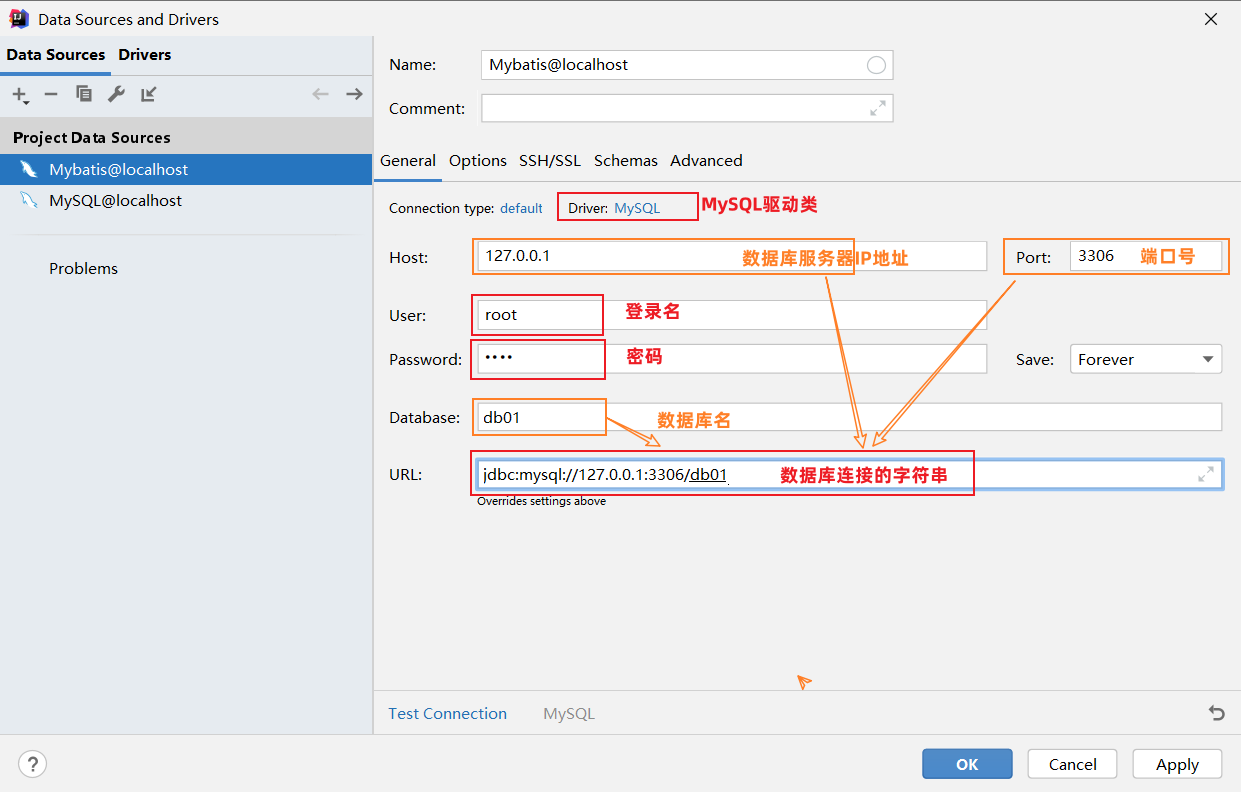Remove selected data source with minus icon

coord(51,94)
